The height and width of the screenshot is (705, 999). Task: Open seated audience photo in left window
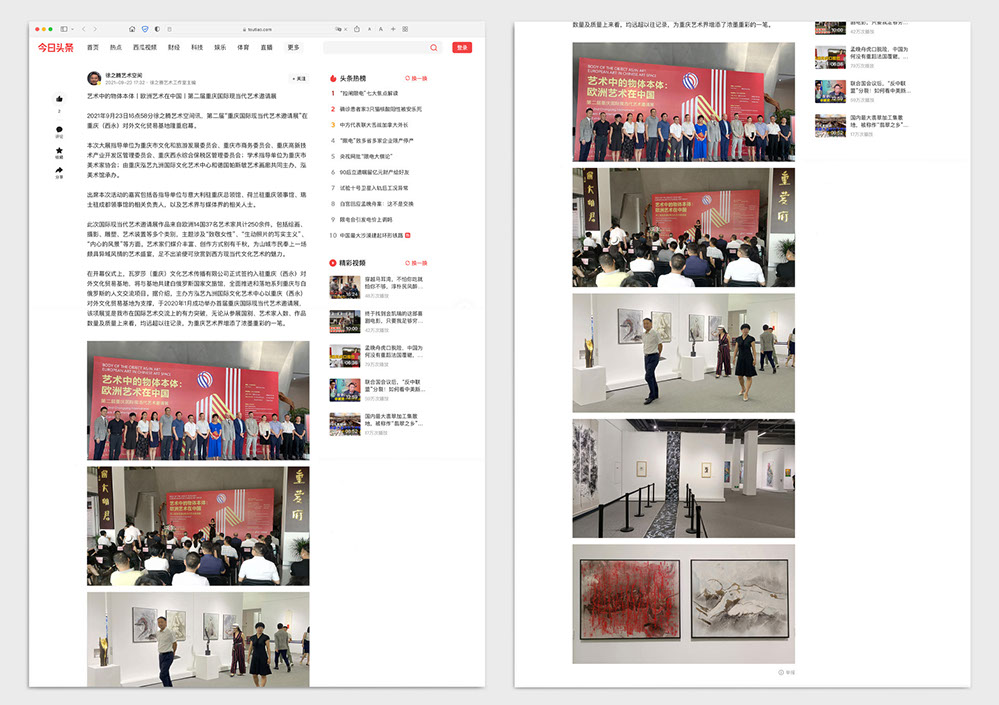[198, 526]
